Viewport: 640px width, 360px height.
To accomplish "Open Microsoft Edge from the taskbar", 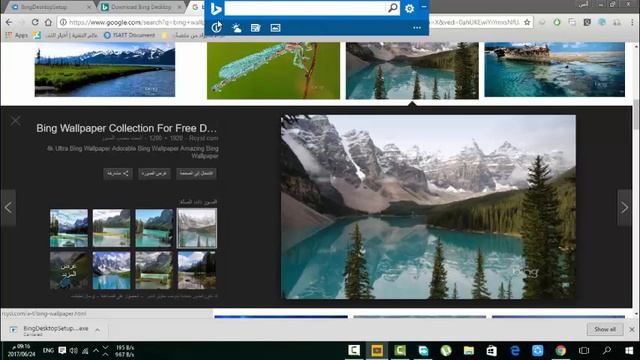I will [x=515, y=351].
